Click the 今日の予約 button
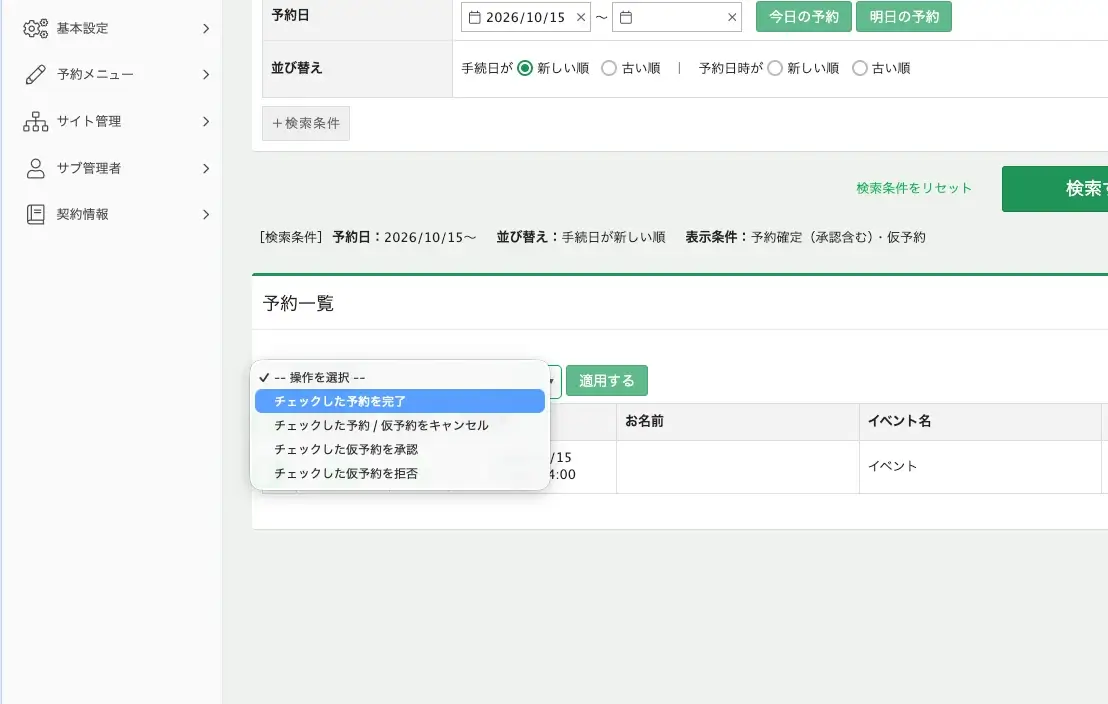 coord(803,17)
